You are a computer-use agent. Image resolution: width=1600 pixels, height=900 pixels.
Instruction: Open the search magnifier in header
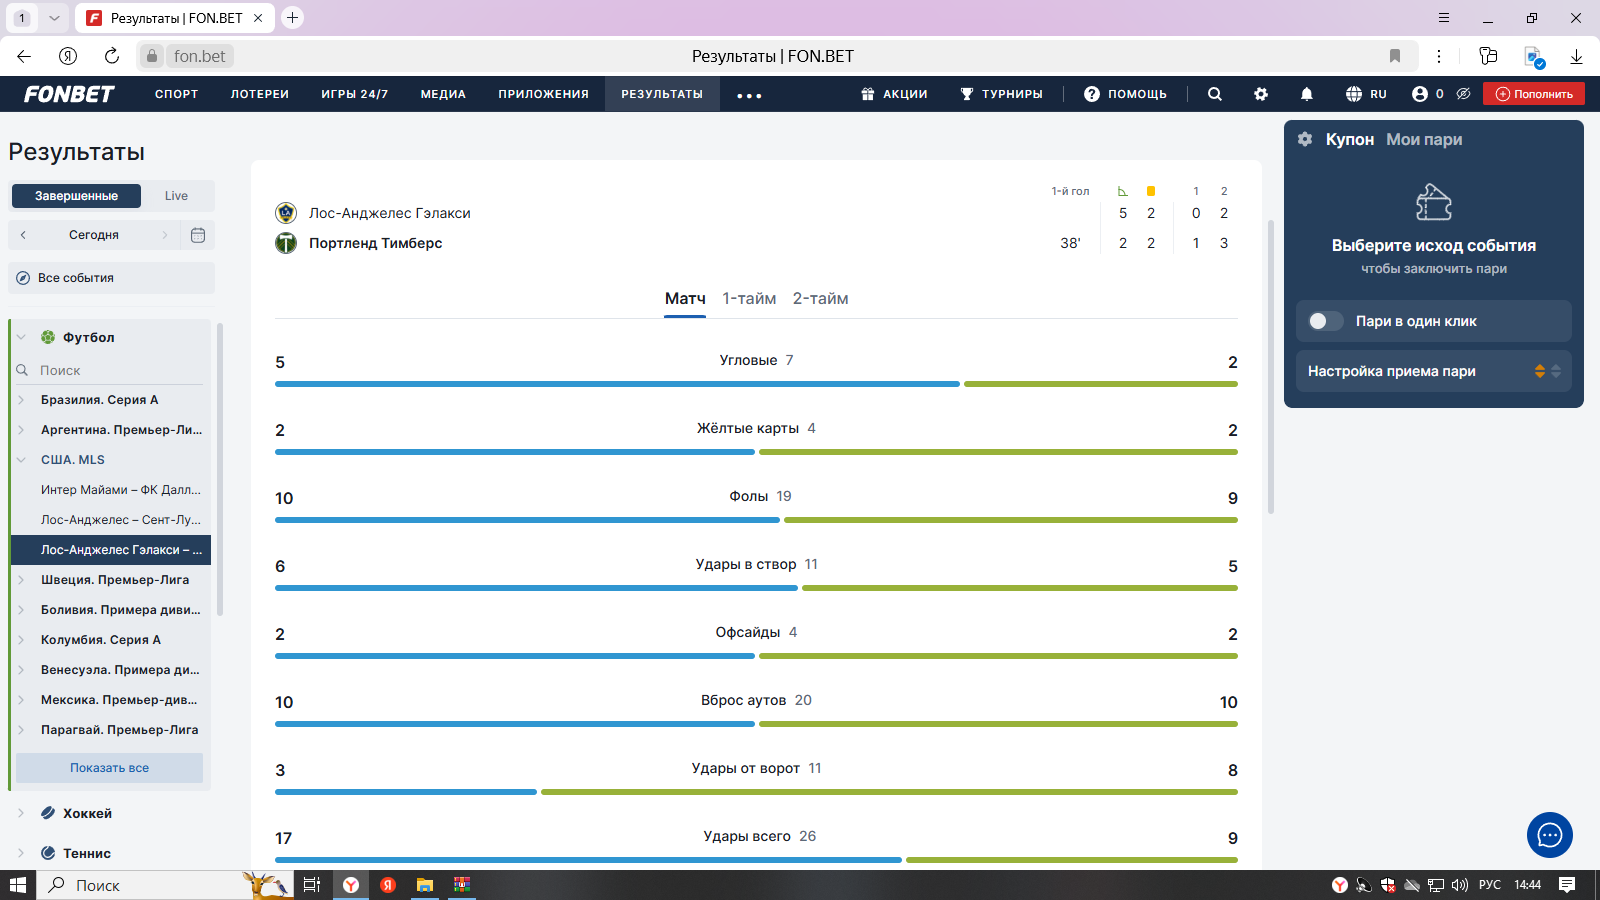click(x=1215, y=94)
